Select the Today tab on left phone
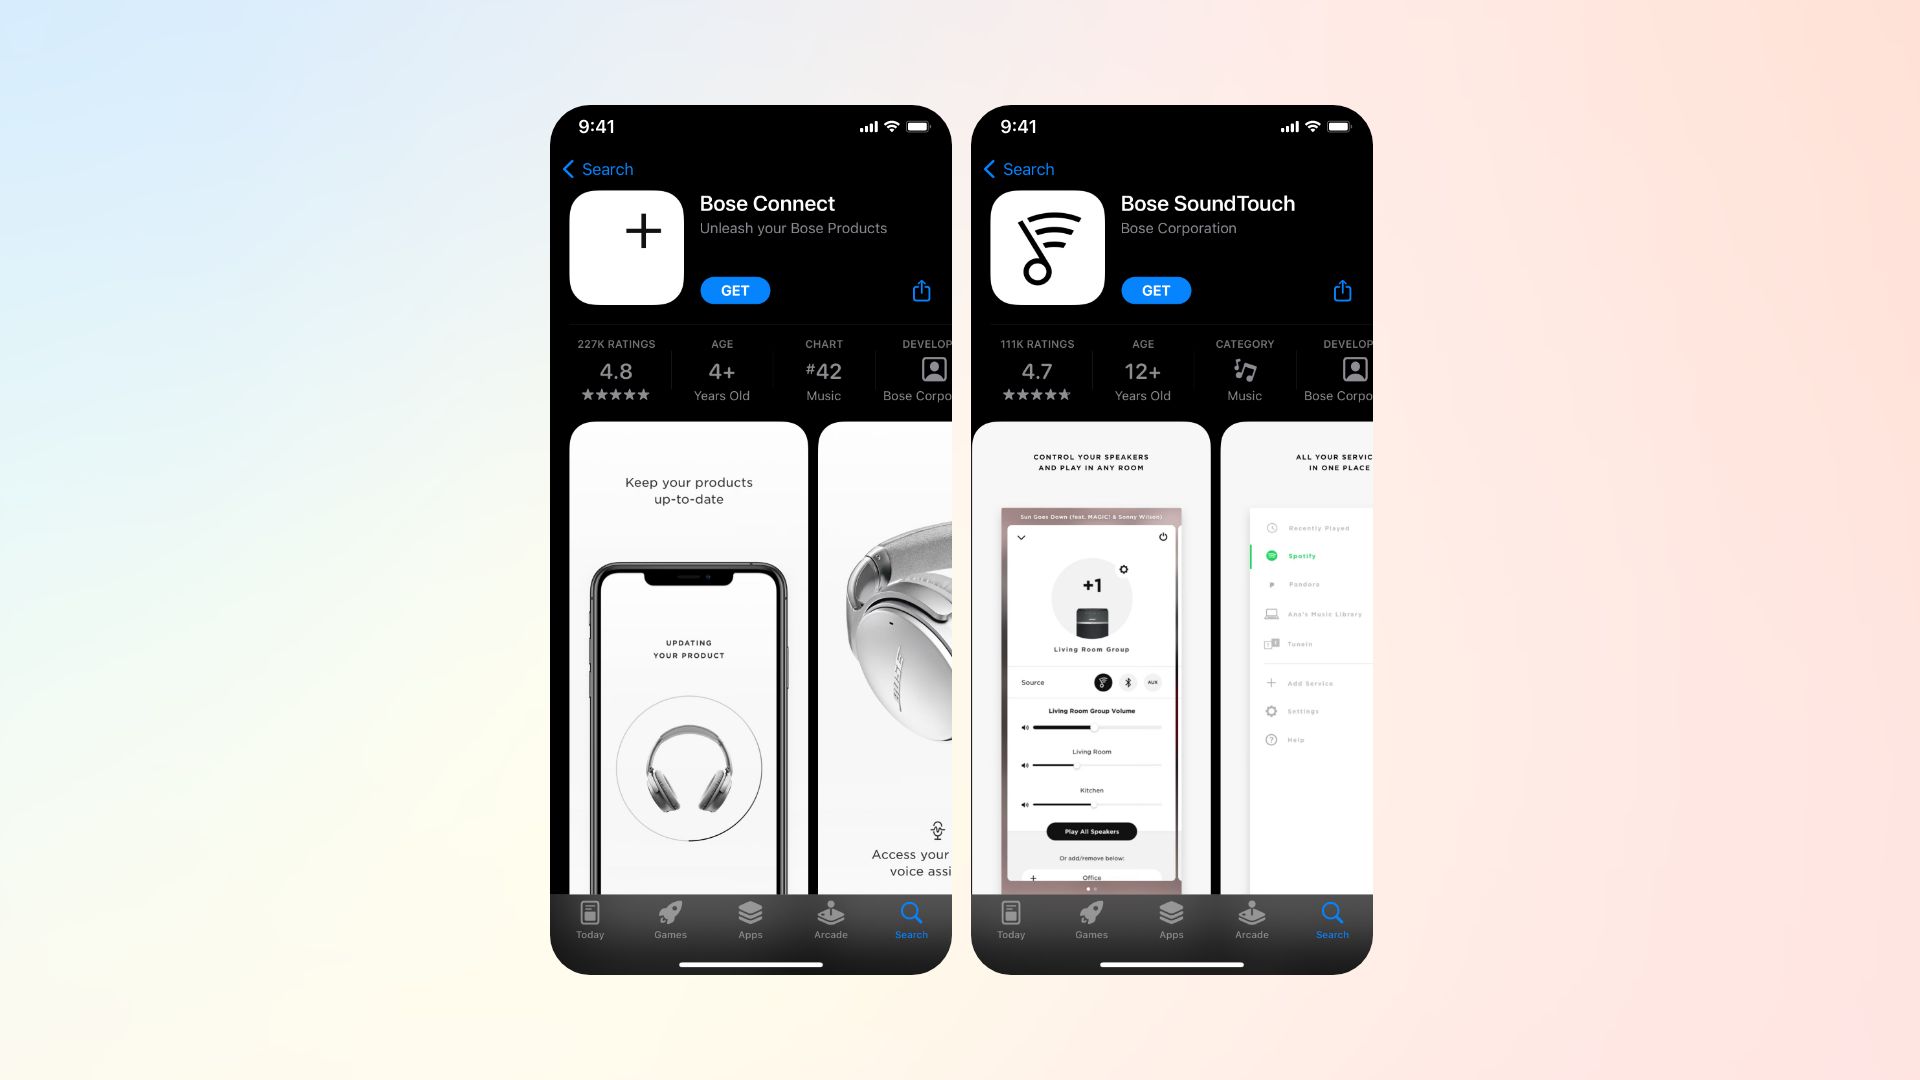The image size is (1920, 1080). coord(591,919)
